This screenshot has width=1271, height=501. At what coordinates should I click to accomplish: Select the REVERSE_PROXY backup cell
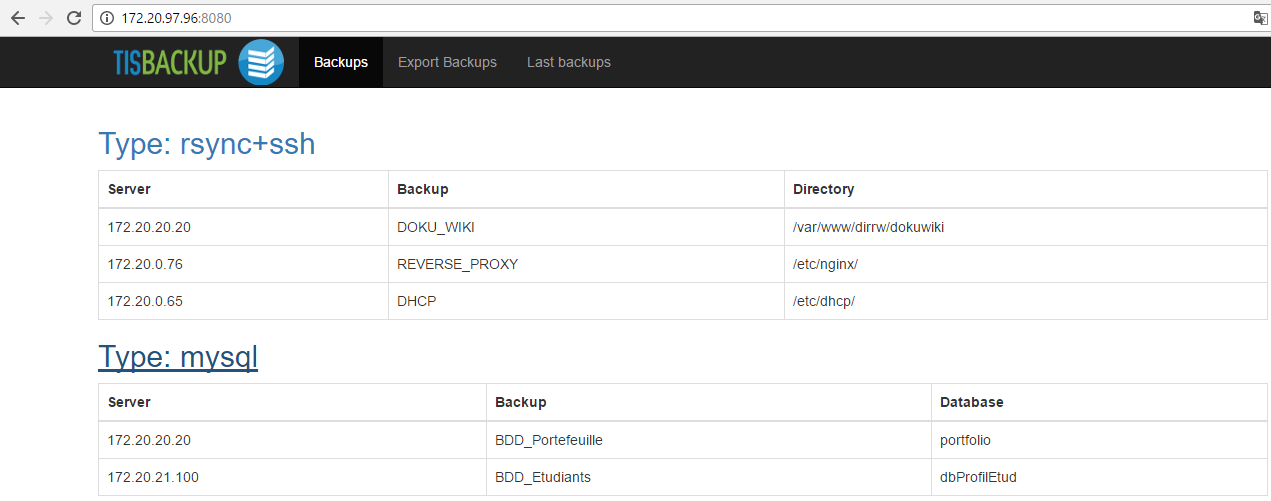coord(457,265)
